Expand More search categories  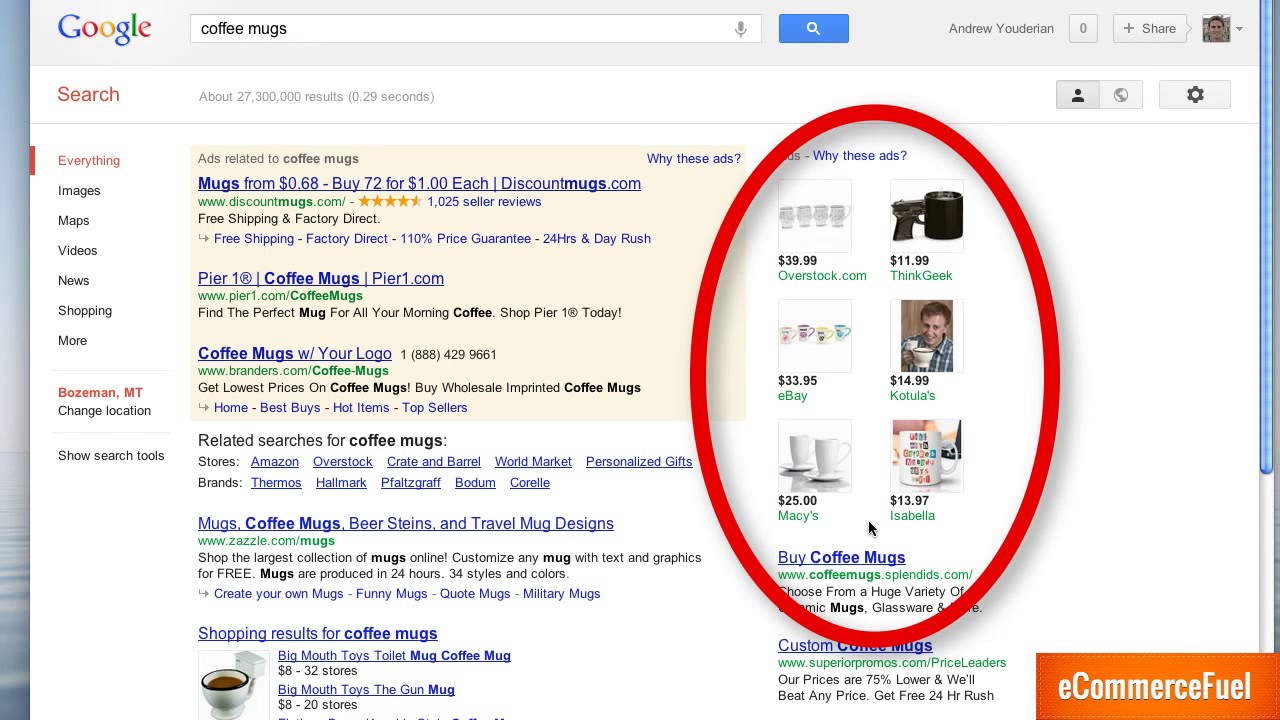tap(72, 340)
